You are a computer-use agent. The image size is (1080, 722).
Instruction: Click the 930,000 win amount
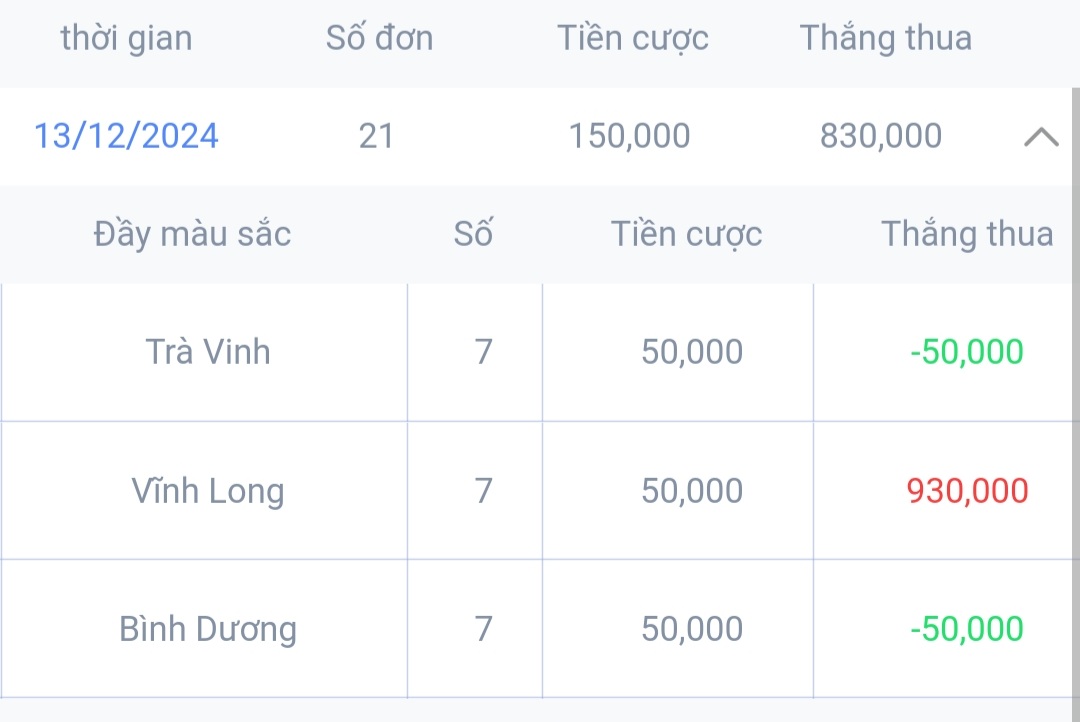pos(967,491)
